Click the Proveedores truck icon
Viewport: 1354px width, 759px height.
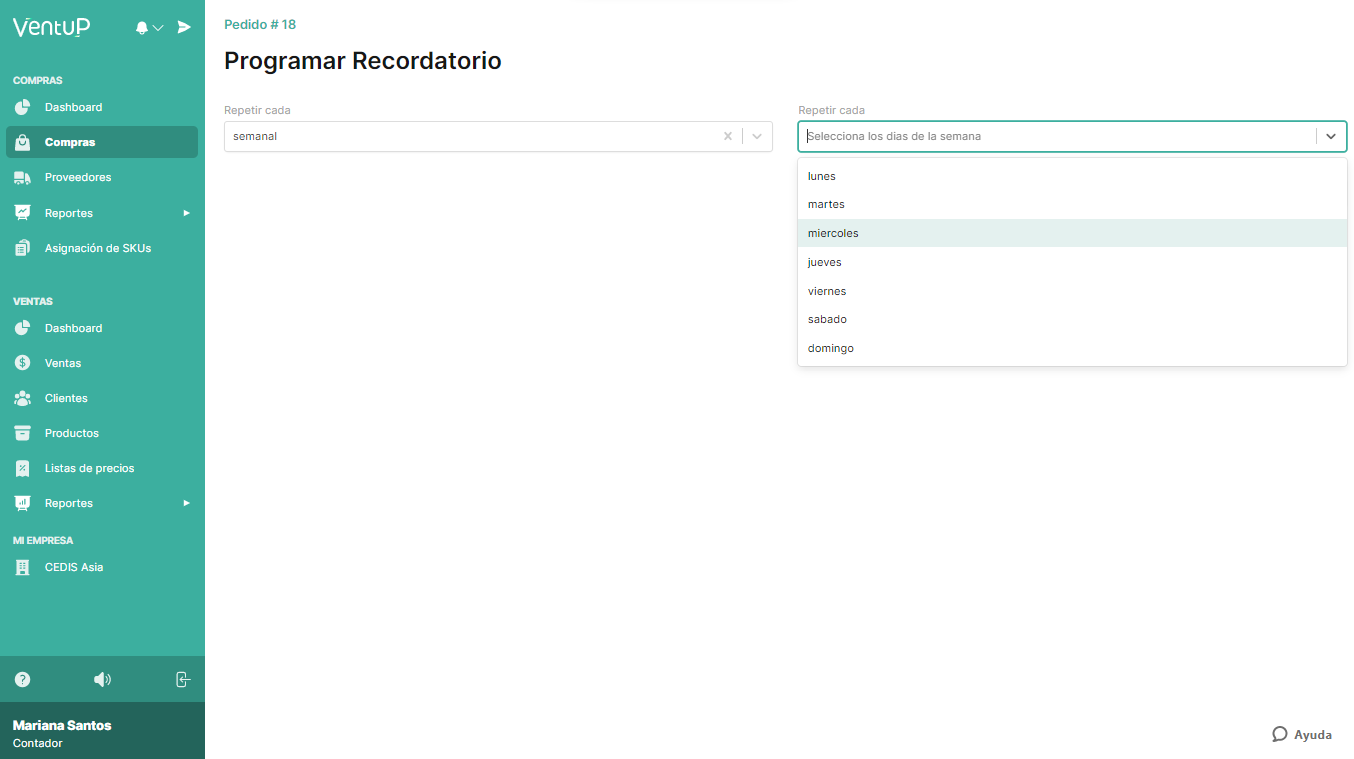[x=23, y=177]
